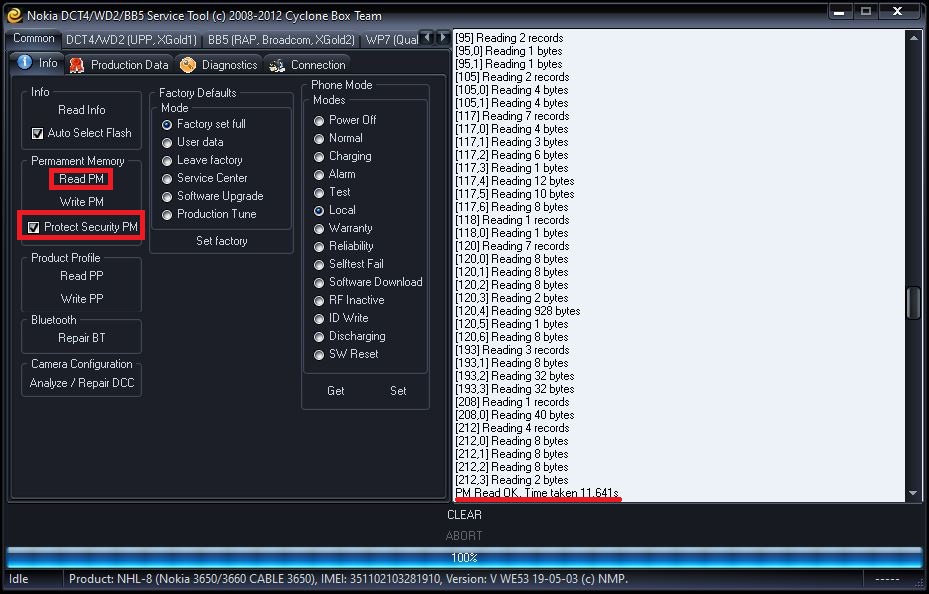Select the User data factory mode
Screen dimensions: 929x594
tap(167, 142)
